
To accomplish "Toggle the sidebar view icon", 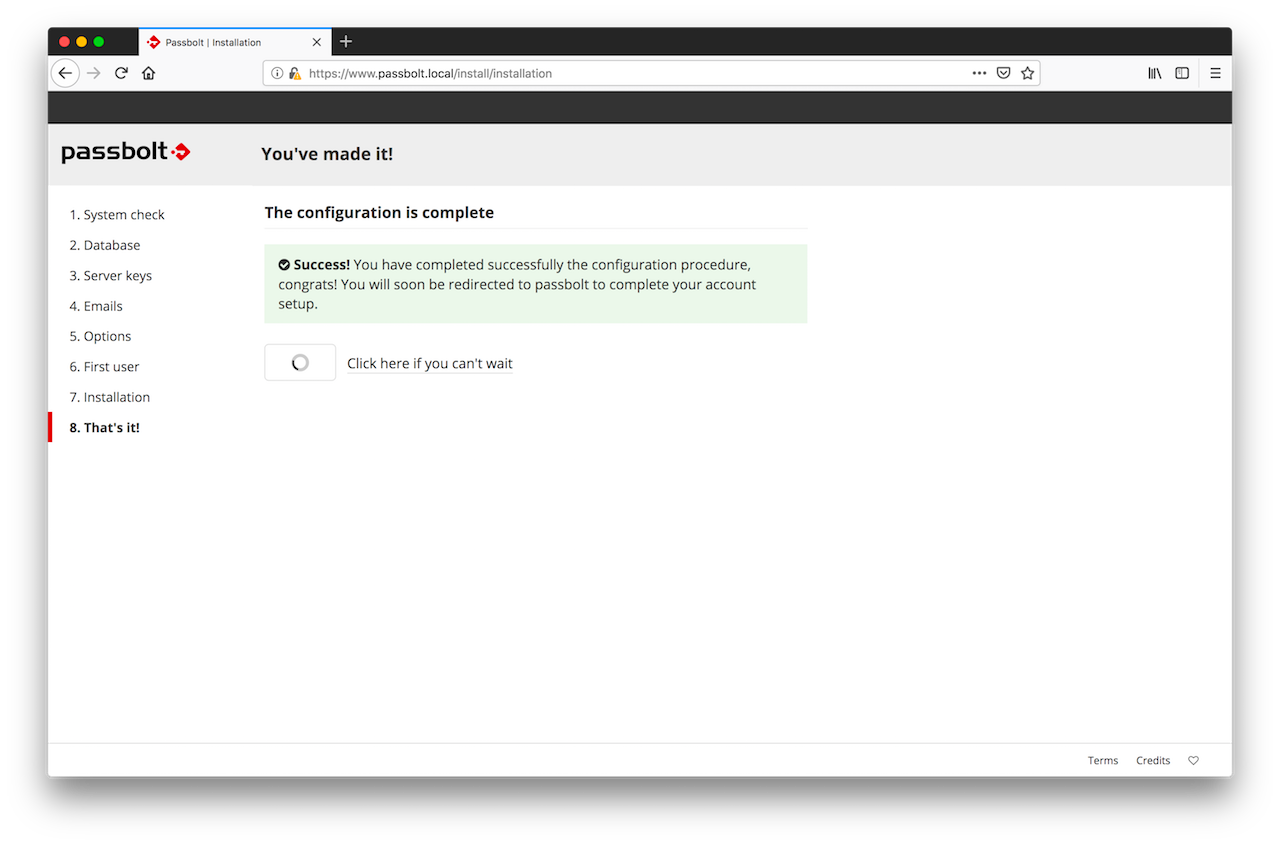I will coord(1182,73).
